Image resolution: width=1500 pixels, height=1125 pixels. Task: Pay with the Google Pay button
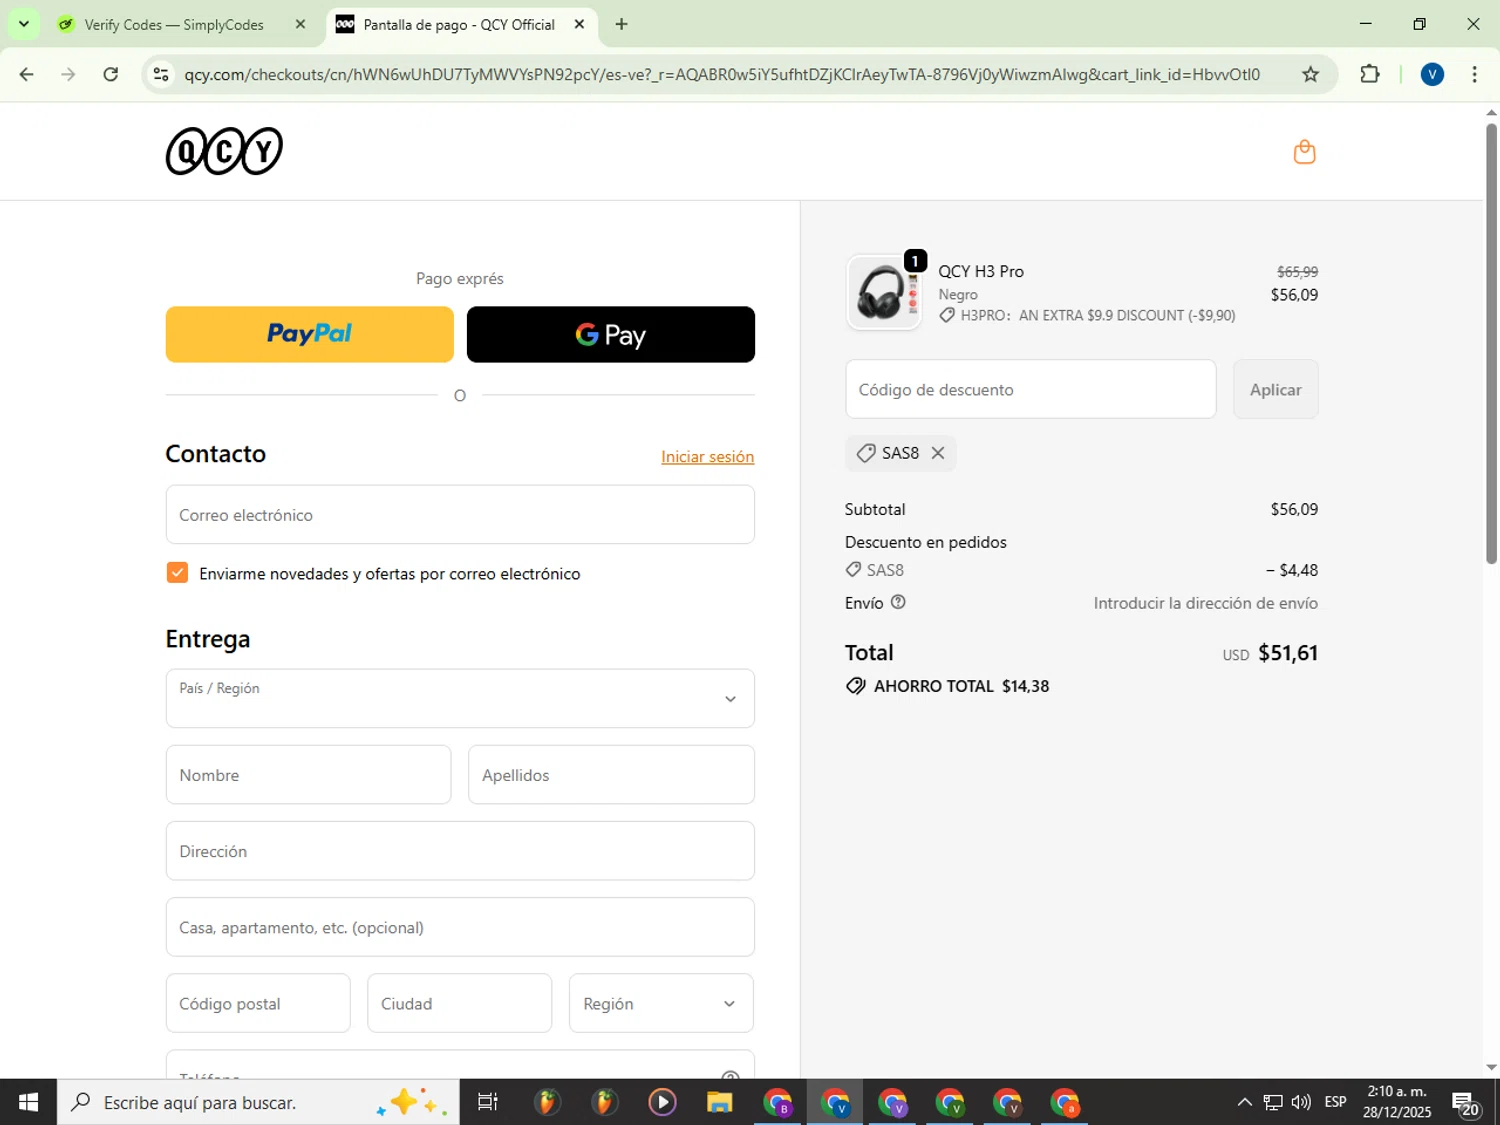(610, 334)
